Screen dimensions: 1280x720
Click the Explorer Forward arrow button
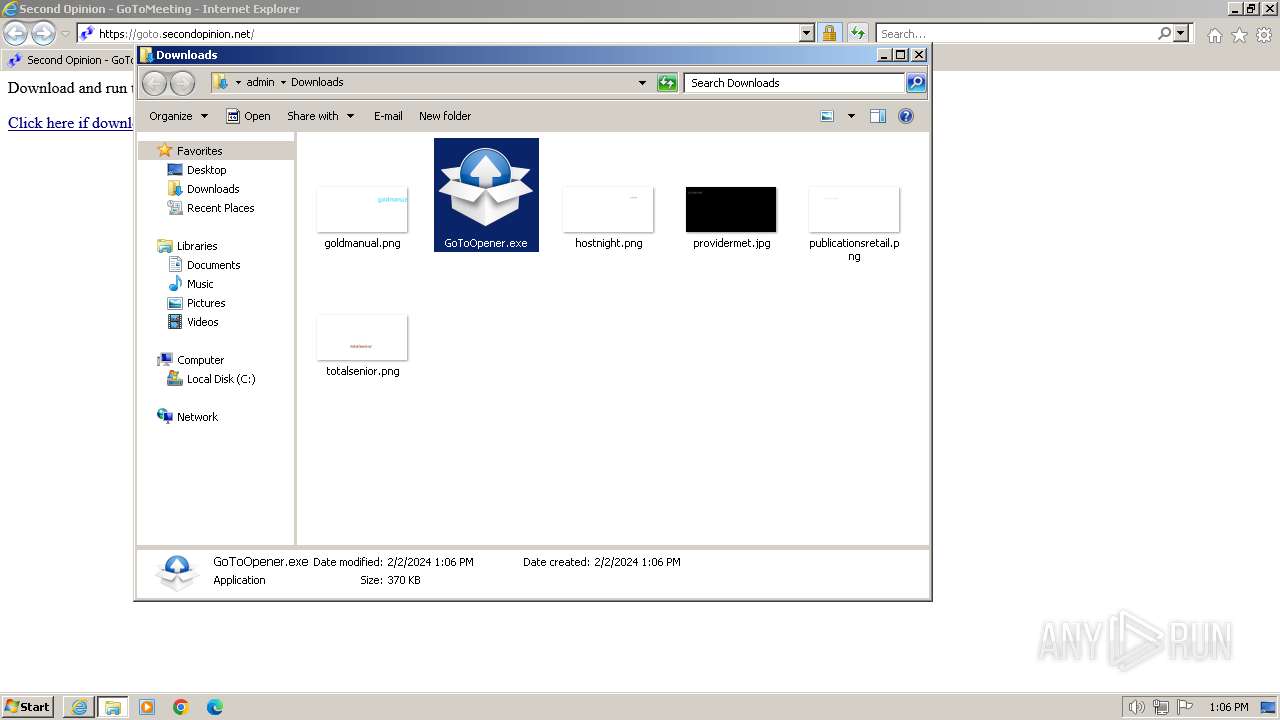click(x=182, y=83)
